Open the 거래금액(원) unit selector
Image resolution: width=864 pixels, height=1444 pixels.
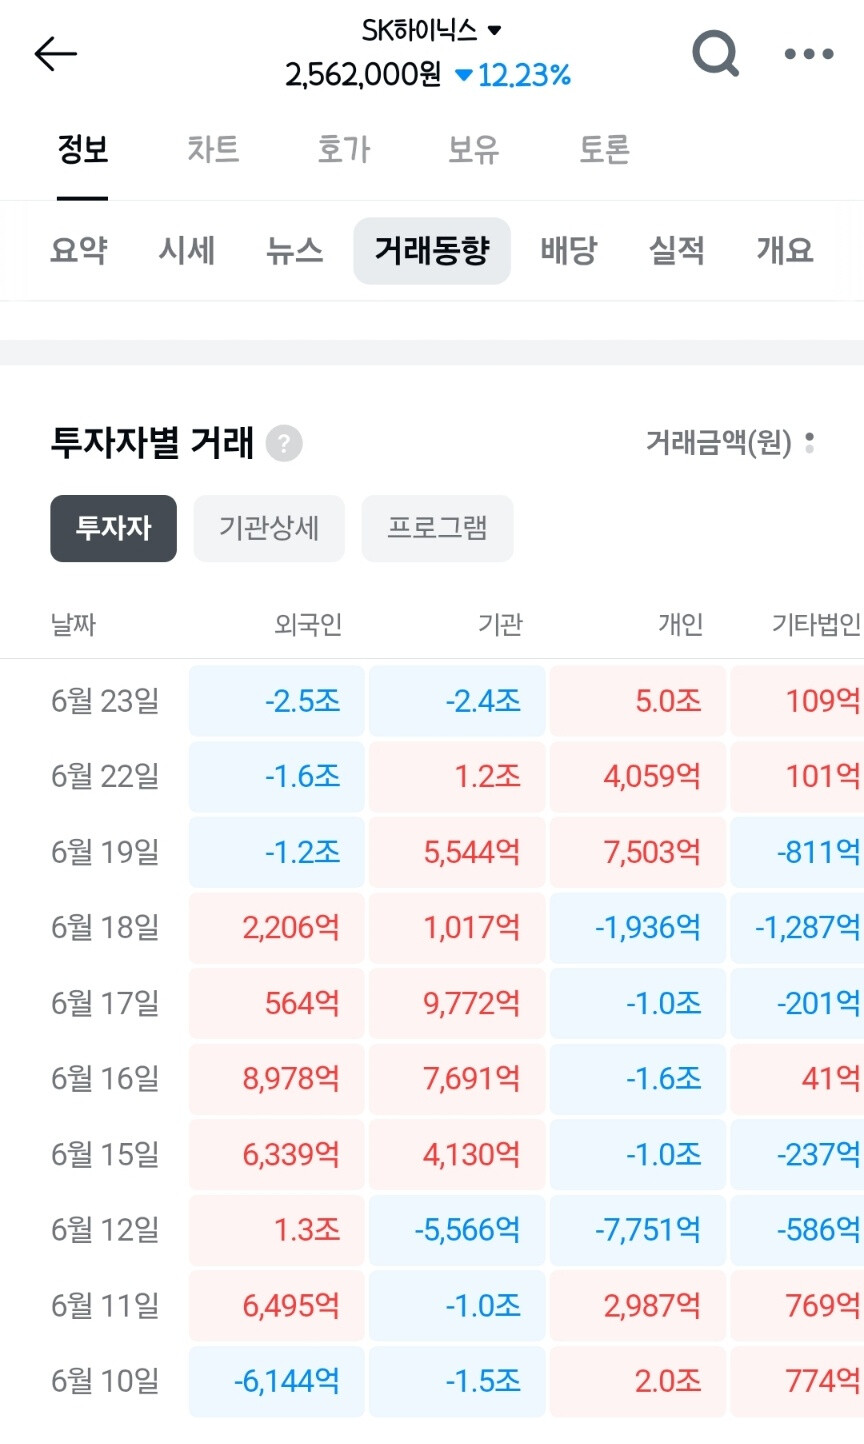pyautogui.click(x=730, y=442)
